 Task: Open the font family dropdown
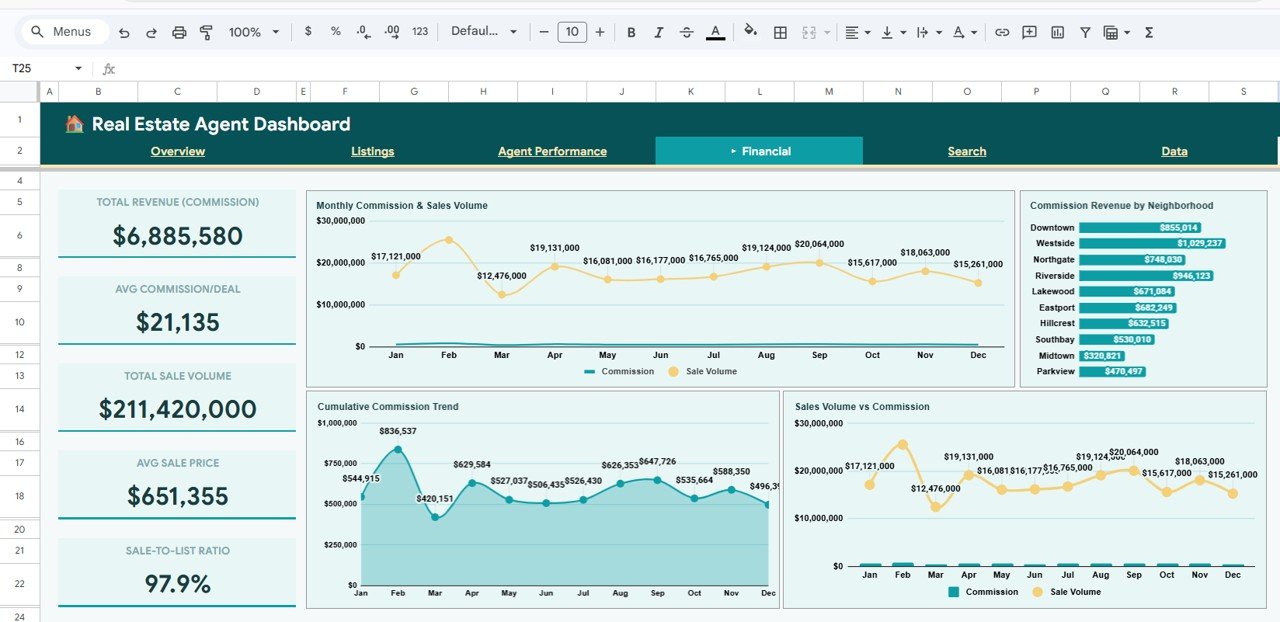pyautogui.click(x=485, y=31)
